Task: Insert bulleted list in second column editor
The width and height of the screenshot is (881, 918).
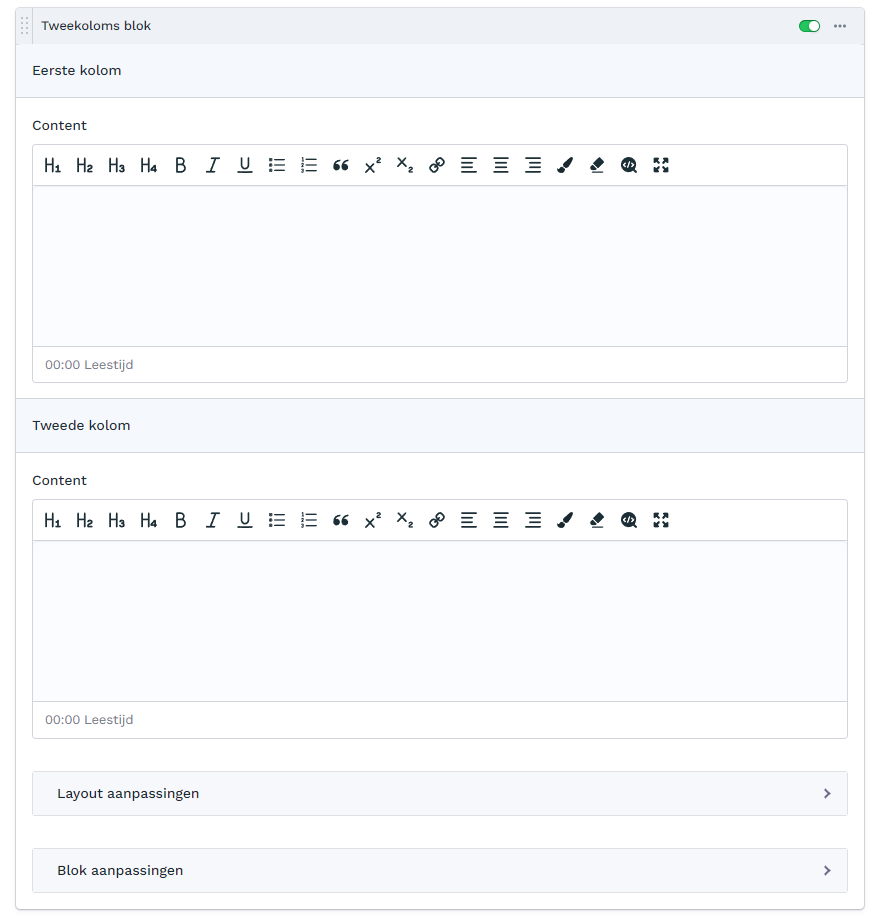Action: [277, 521]
